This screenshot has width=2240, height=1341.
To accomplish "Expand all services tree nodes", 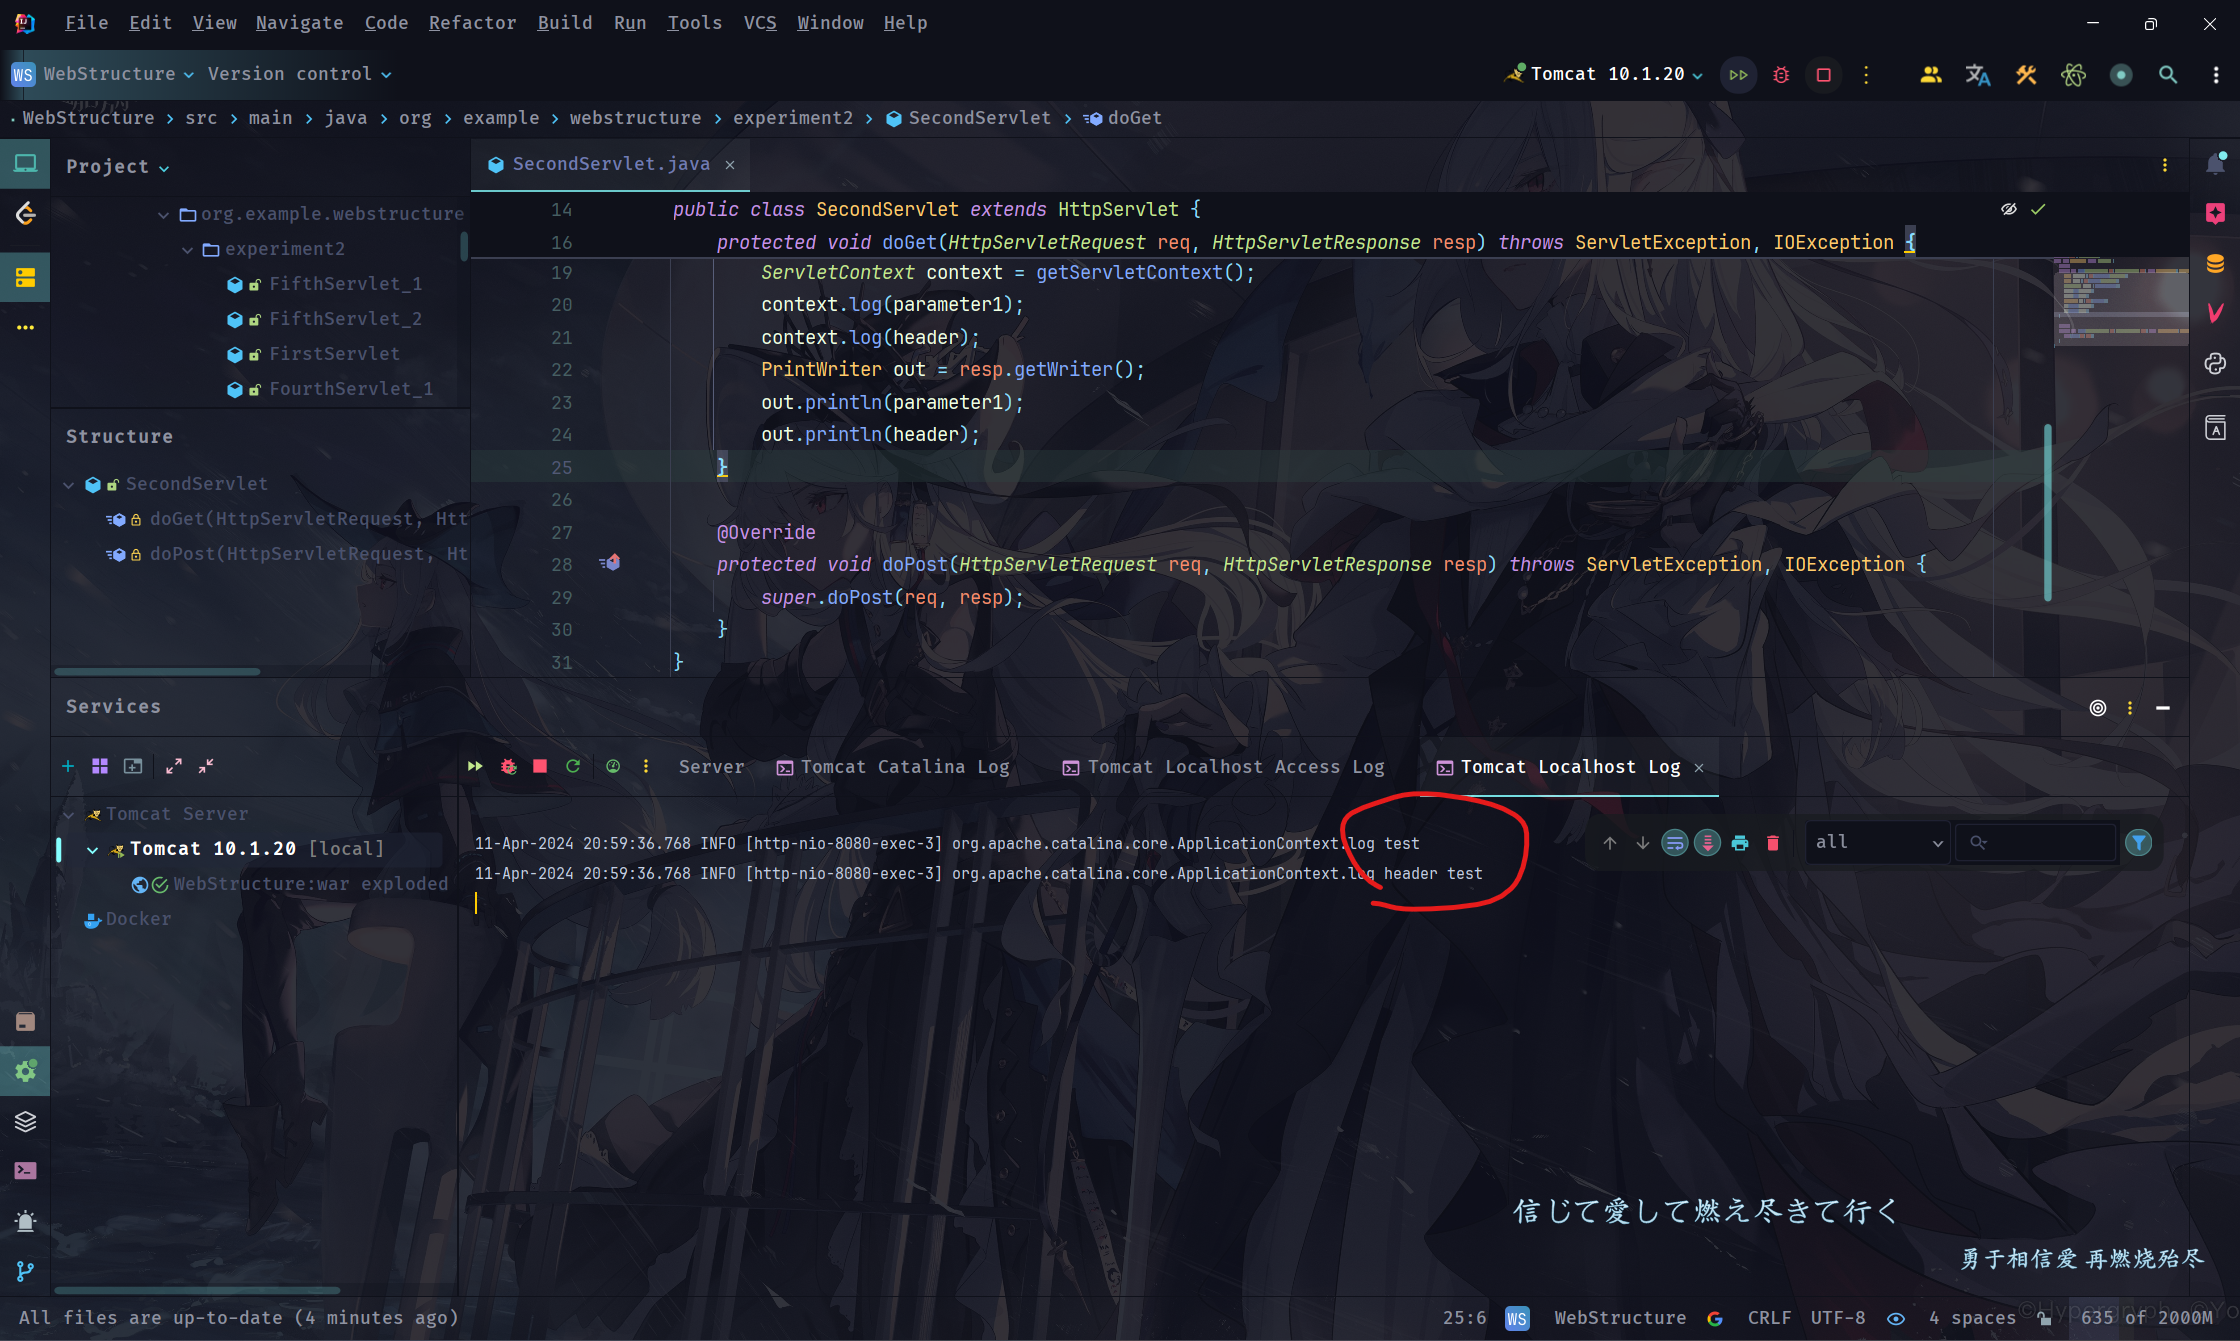I will pyautogui.click(x=174, y=766).
